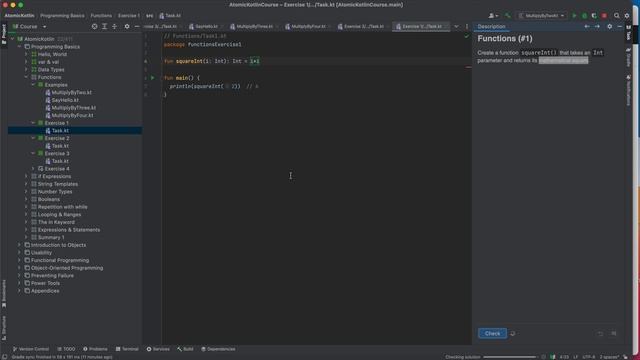The width and height of the screenshot is (640, 360).
Task: Select the Power Tools section
Action: tap(45, 283)
